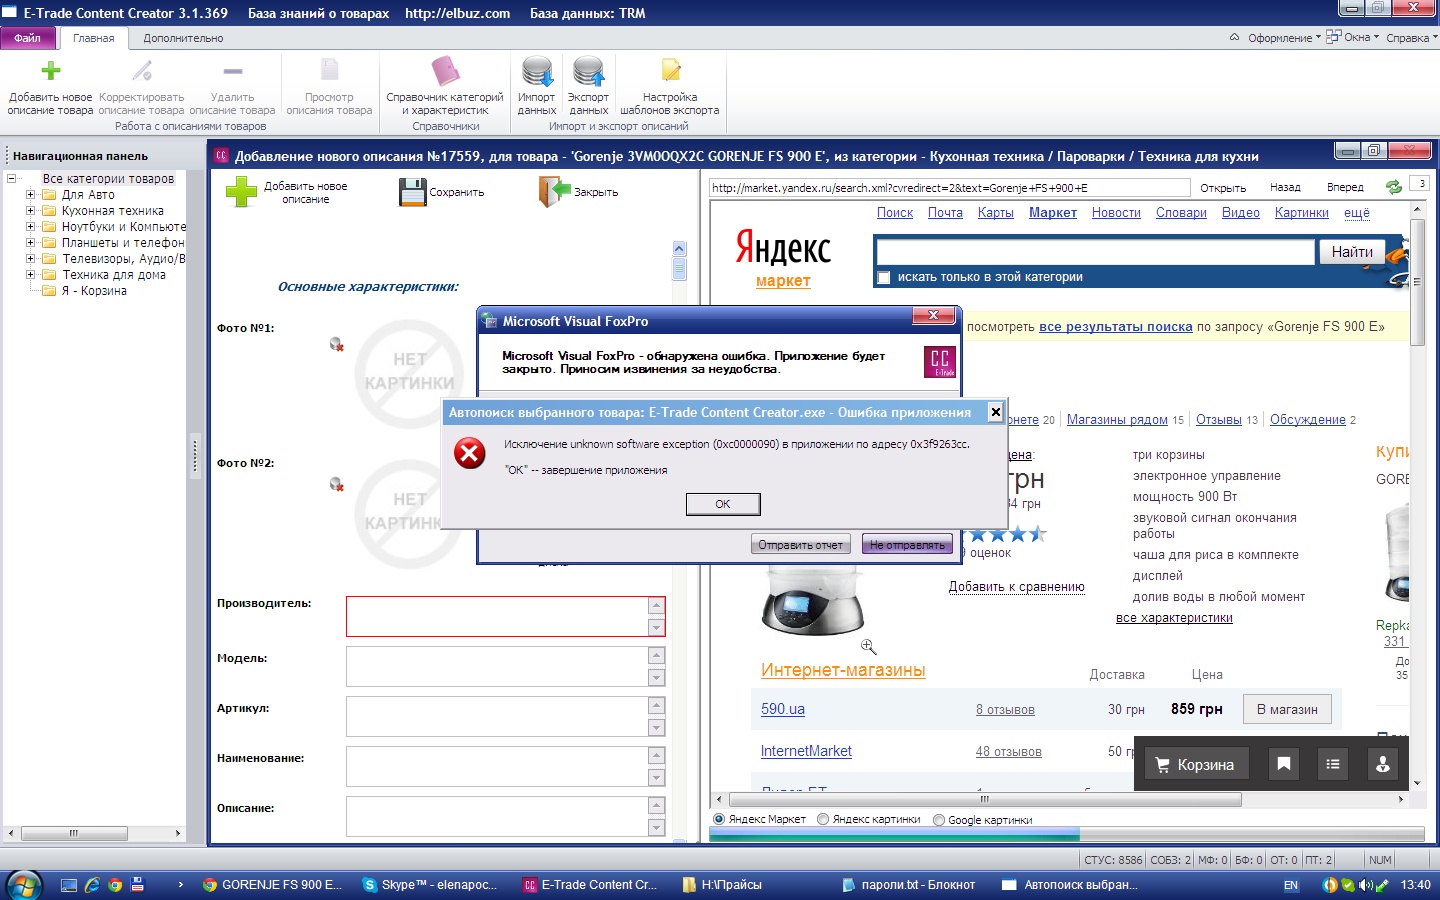Screen dimensions: 1440x900
Task: Select the Я - Корзина tree item
Action: pos(94,291)
